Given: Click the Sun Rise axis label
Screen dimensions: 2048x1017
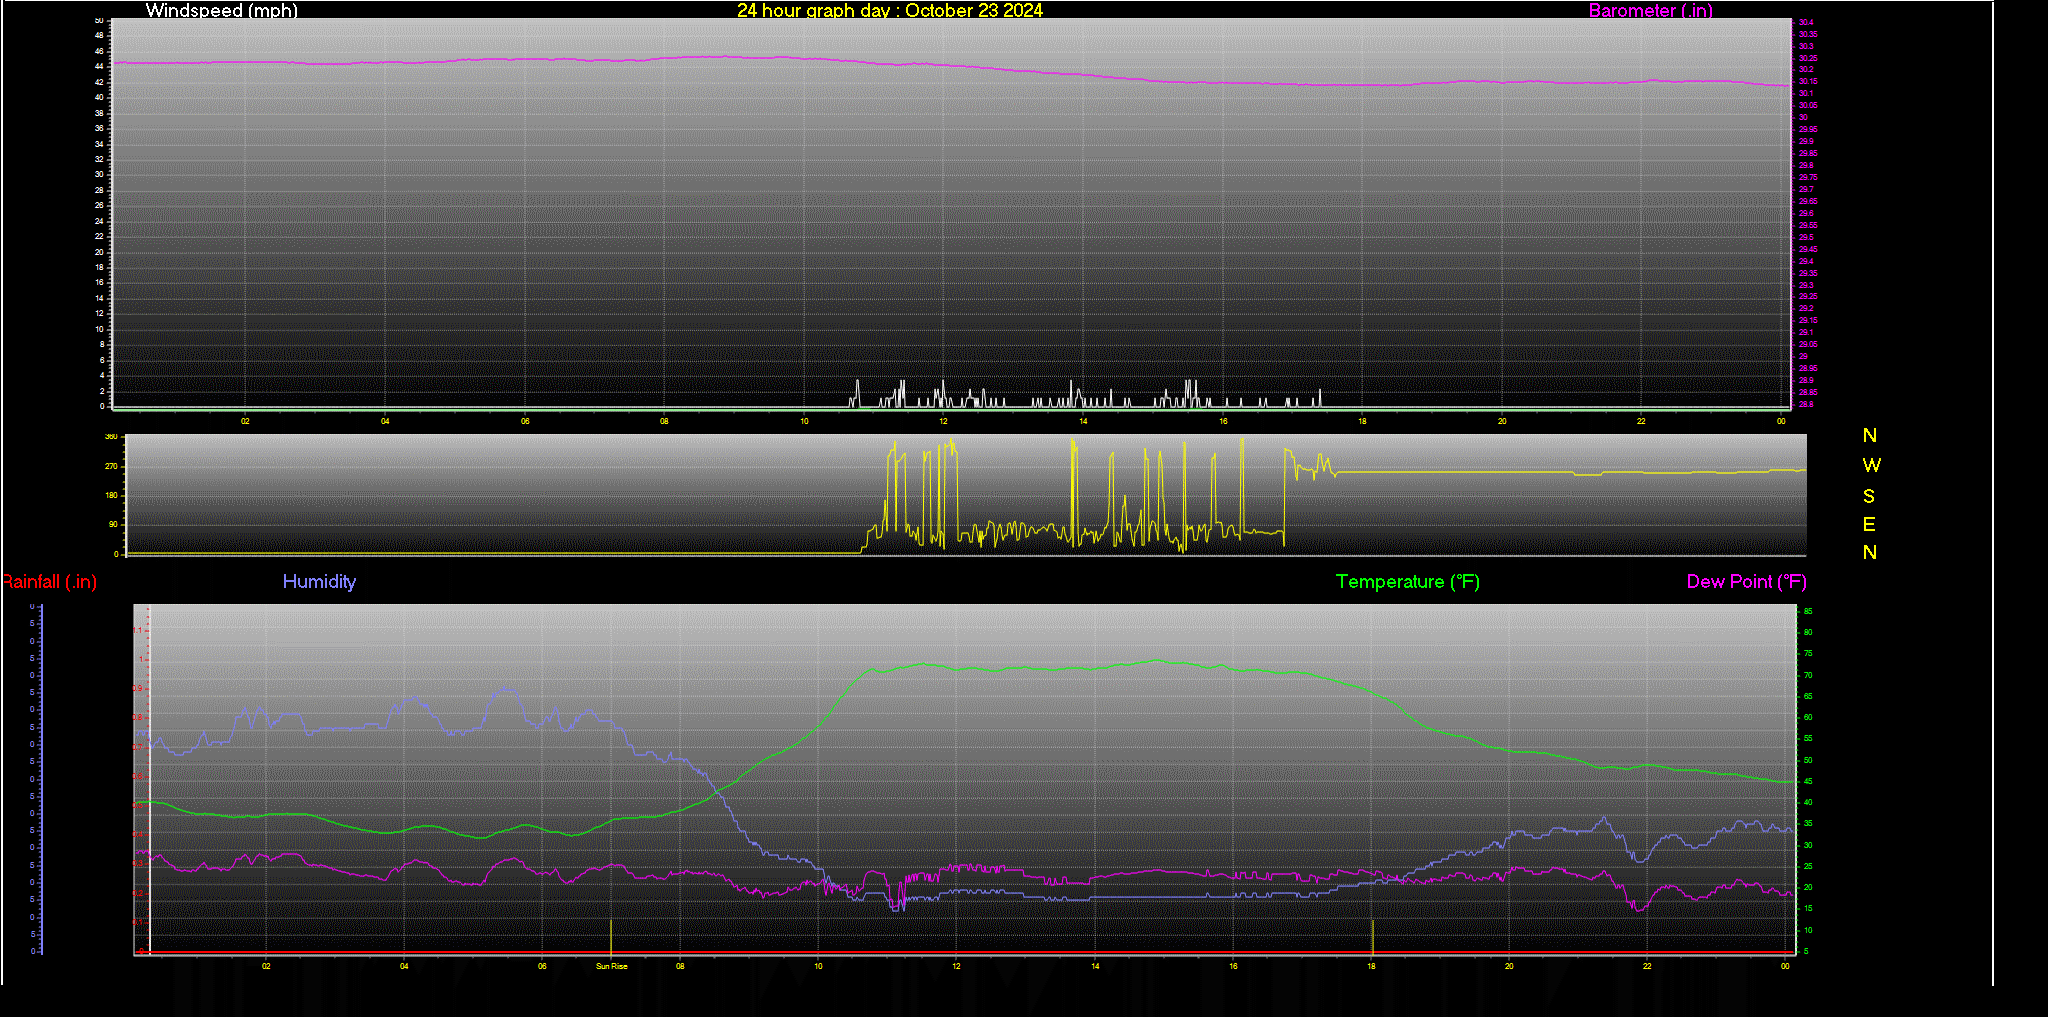Looking at the screenshot, I should [612, 966].
